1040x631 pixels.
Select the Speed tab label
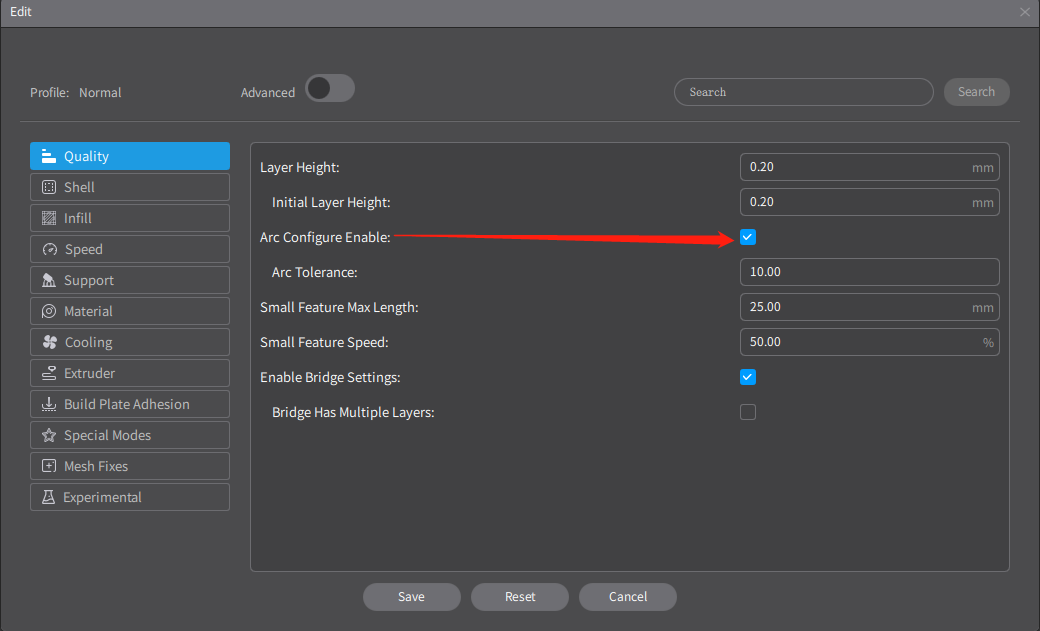tap(84, 249)
